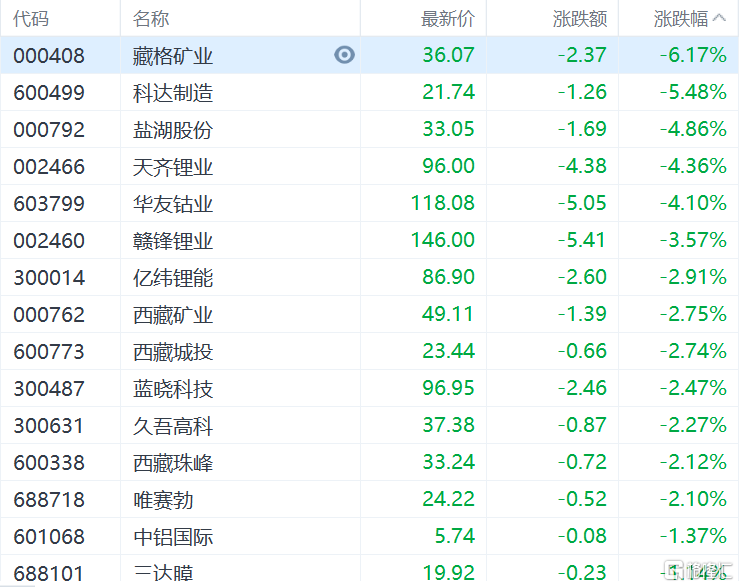The image size is (739, 587).
Task: Select stock code 600773
Action: pyautogui.click(x=49, y=352)
